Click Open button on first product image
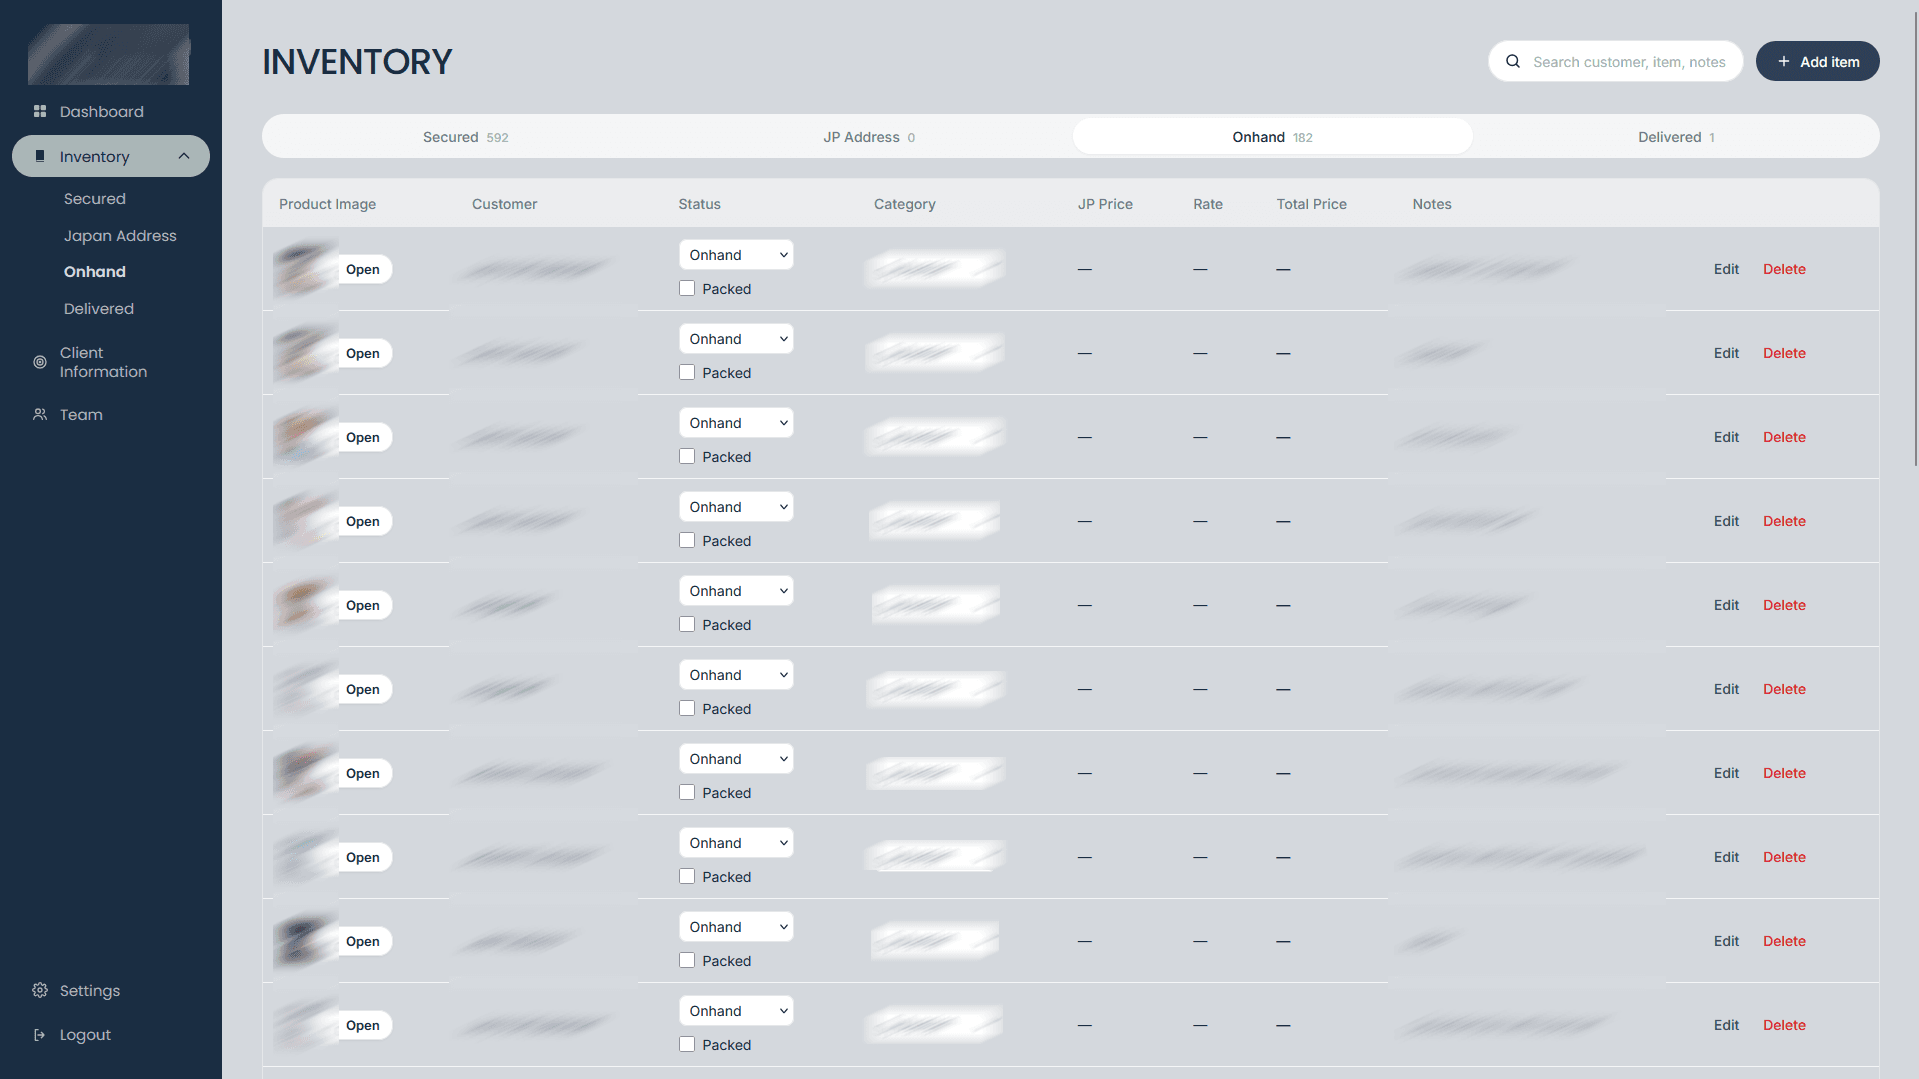The image size is (1919, 1079). pos(363,269)
